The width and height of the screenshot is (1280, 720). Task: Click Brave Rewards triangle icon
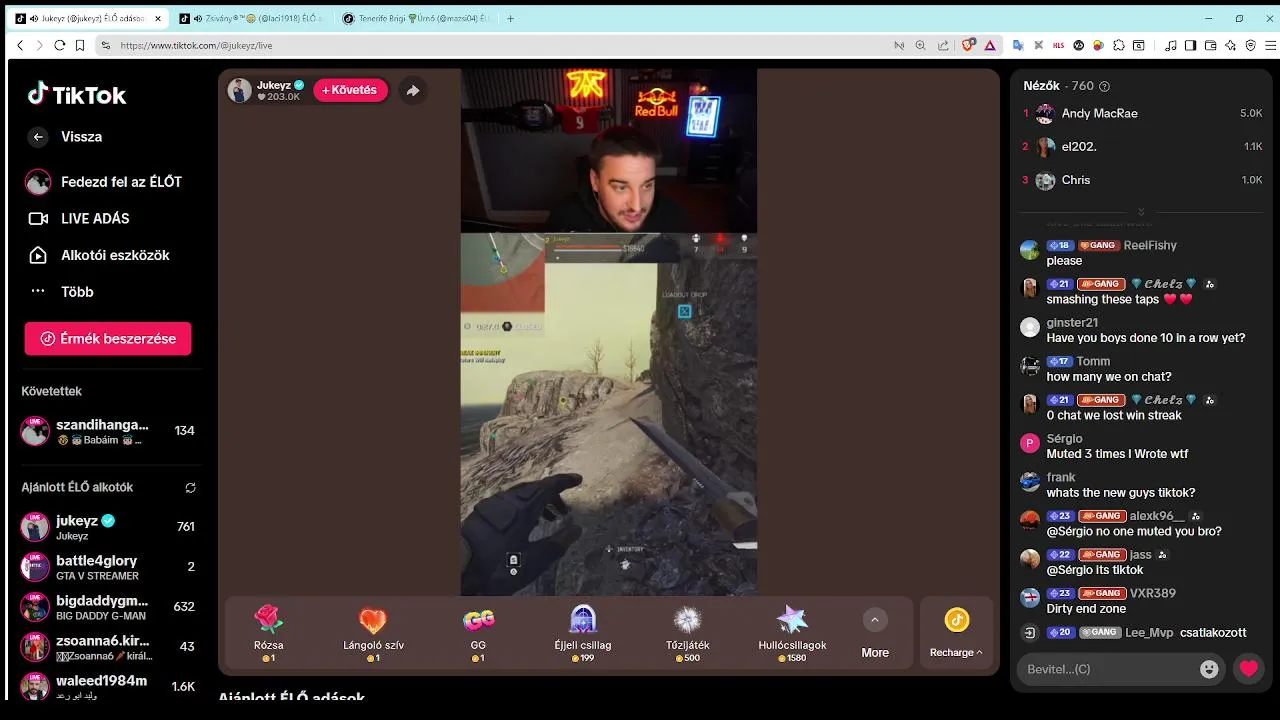[x=990, y=45]
